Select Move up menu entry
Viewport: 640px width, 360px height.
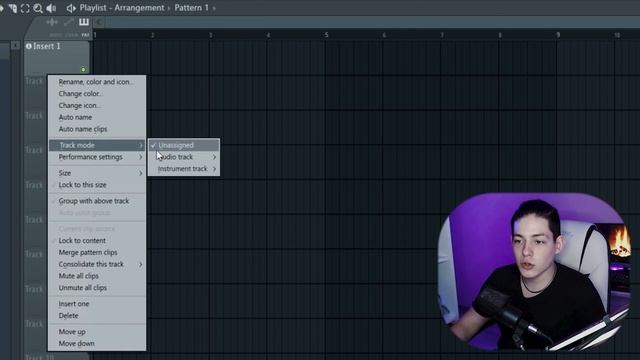click(x=96, y=331)
